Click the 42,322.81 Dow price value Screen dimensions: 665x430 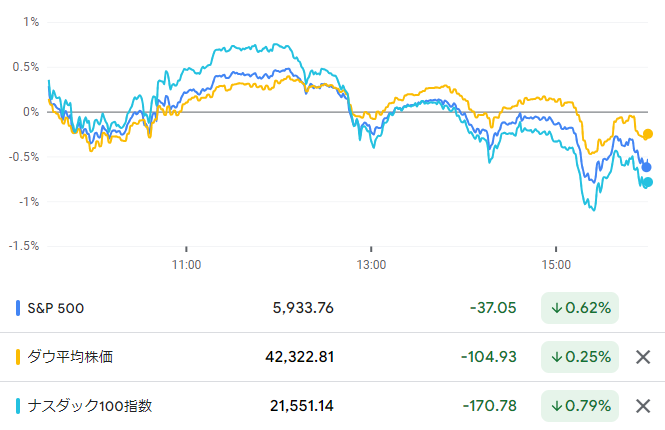click(299, 357)
